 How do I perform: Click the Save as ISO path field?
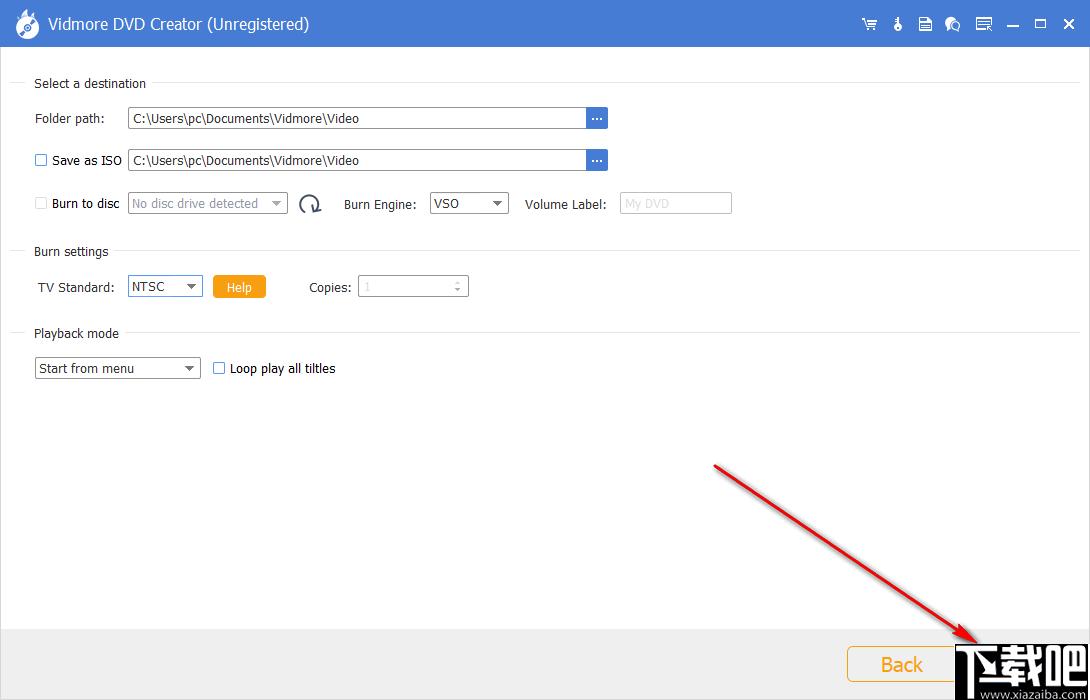click(x=357, y=161)
